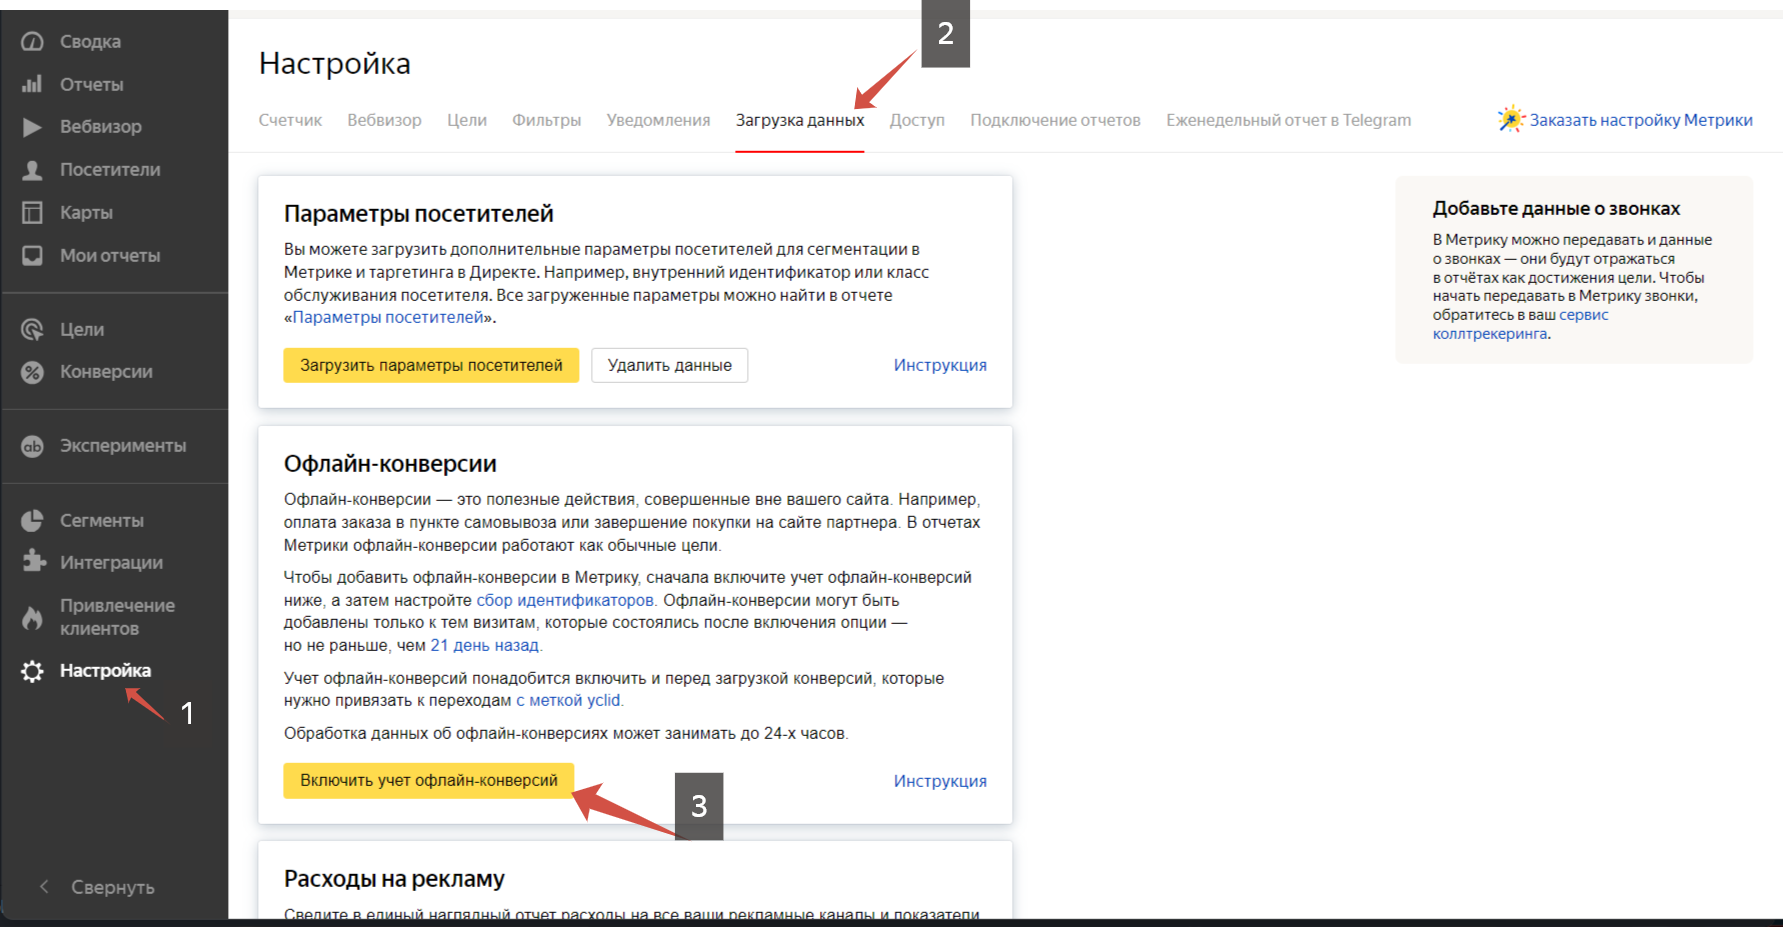Open Еженедельный отчет в Telegram tab
Viewport: 1783px width, 927px height.
click(1288, 120)
